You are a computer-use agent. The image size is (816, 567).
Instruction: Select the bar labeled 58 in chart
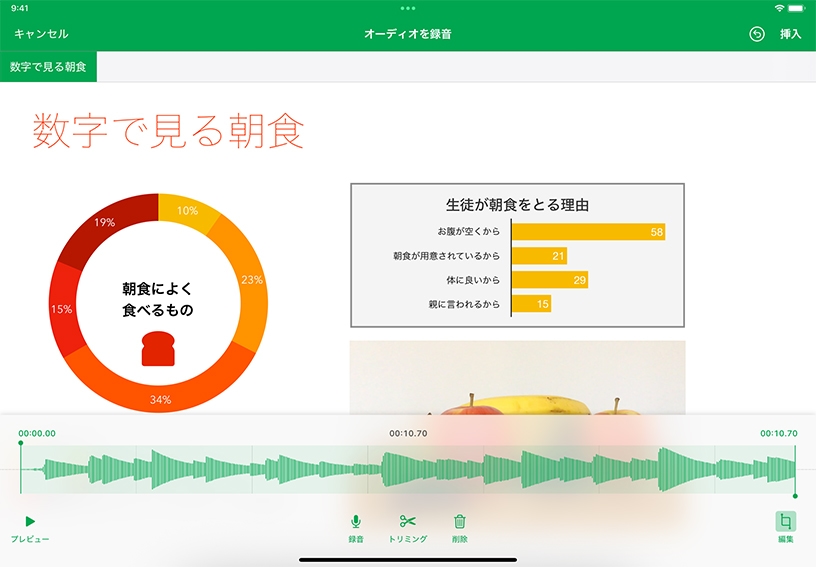(x=588, y=232)
